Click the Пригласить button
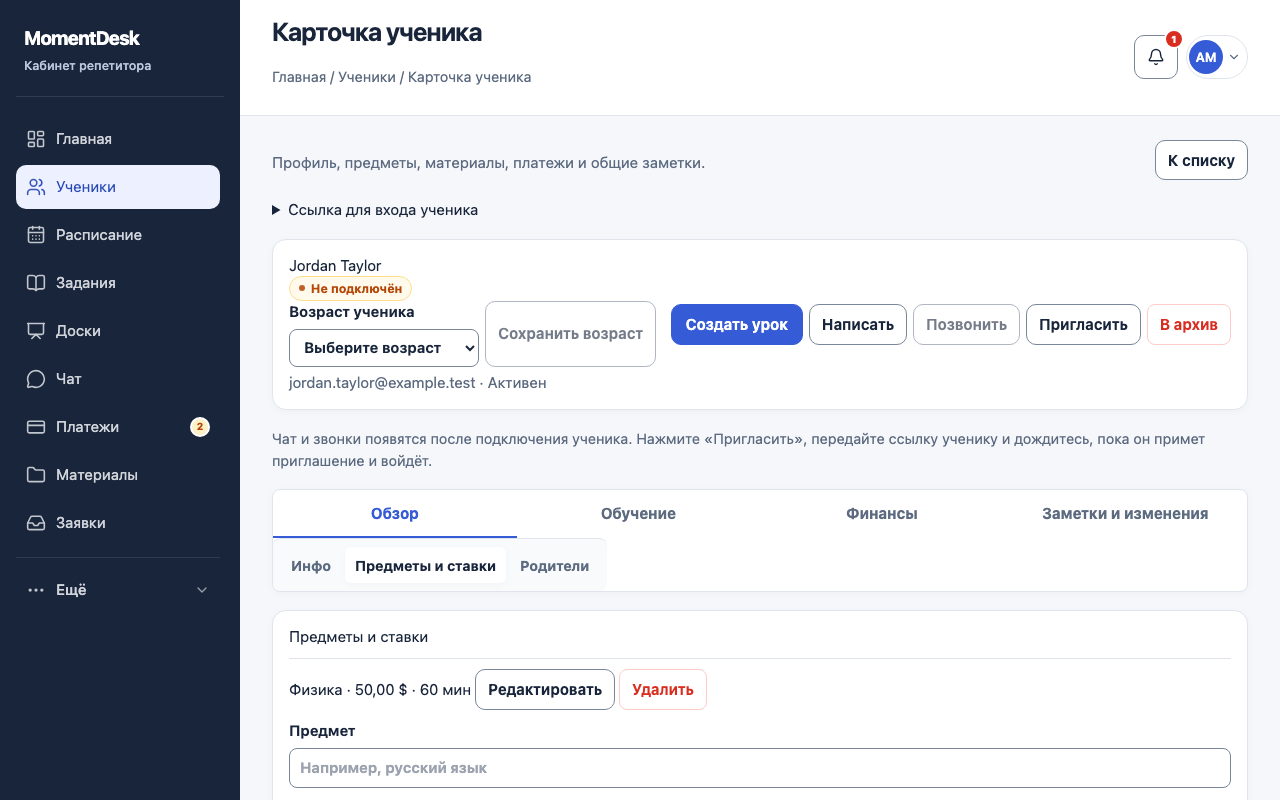The image size is (1280, 800). [1083, 325]
